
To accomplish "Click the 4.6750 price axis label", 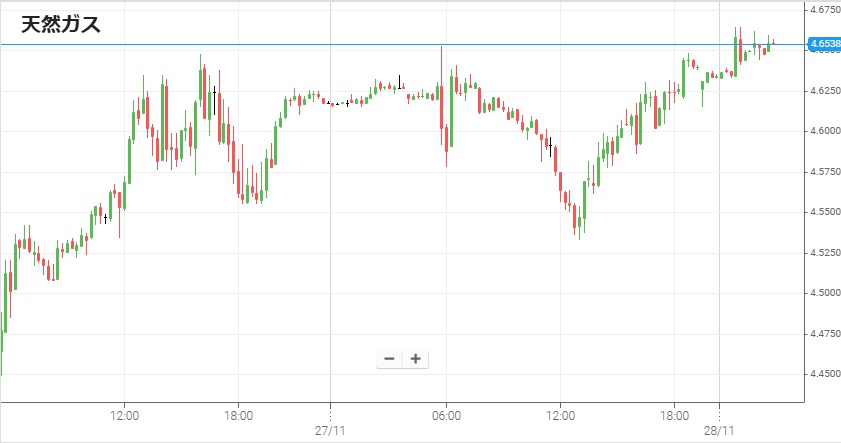I will tap(823, 10).
